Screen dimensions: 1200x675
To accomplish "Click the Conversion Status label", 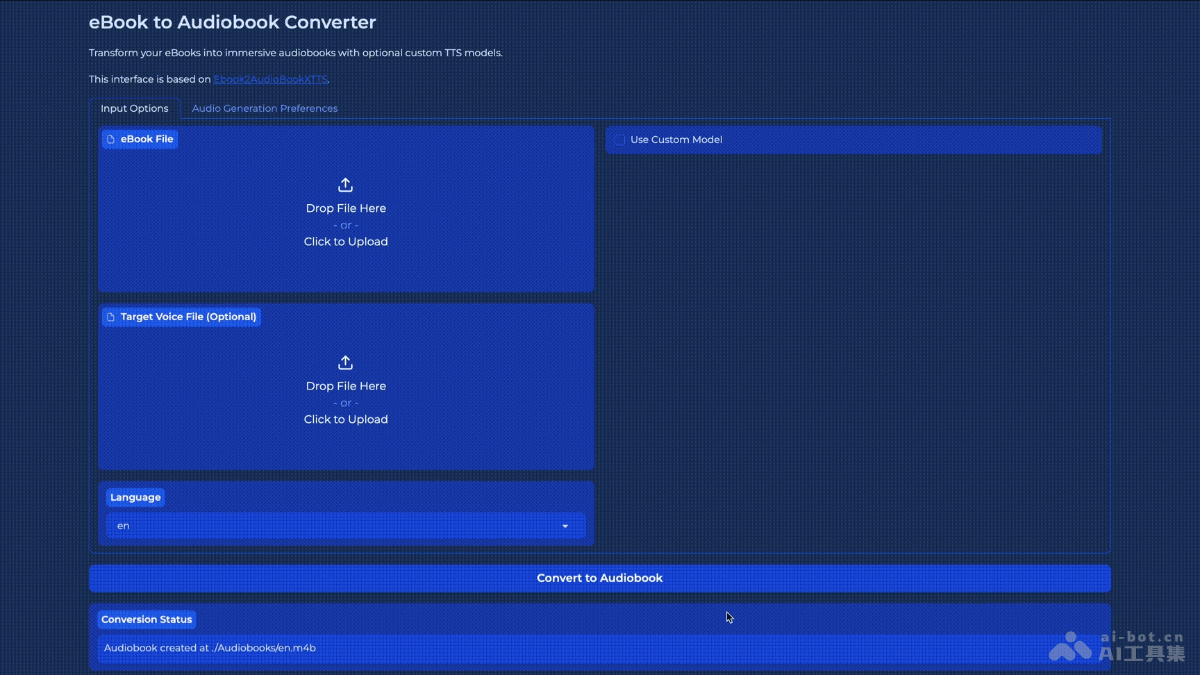I will (x=146, y=620).
